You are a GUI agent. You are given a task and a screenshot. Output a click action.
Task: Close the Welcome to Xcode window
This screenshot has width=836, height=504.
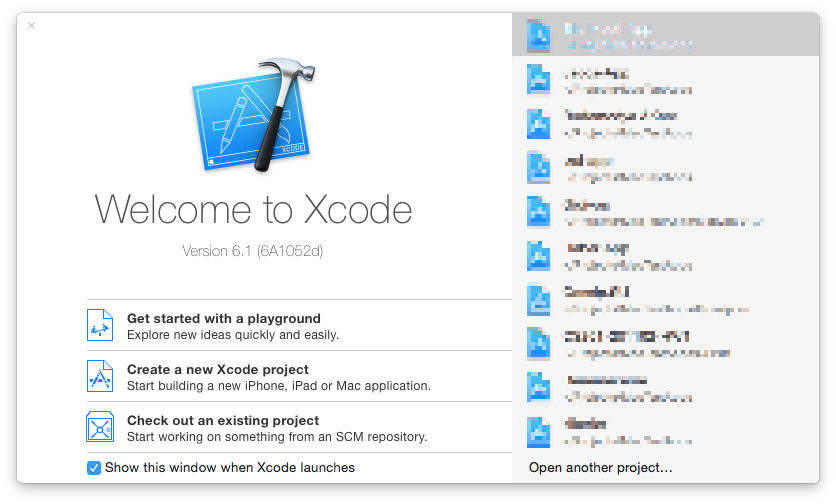tap(31, 26)
